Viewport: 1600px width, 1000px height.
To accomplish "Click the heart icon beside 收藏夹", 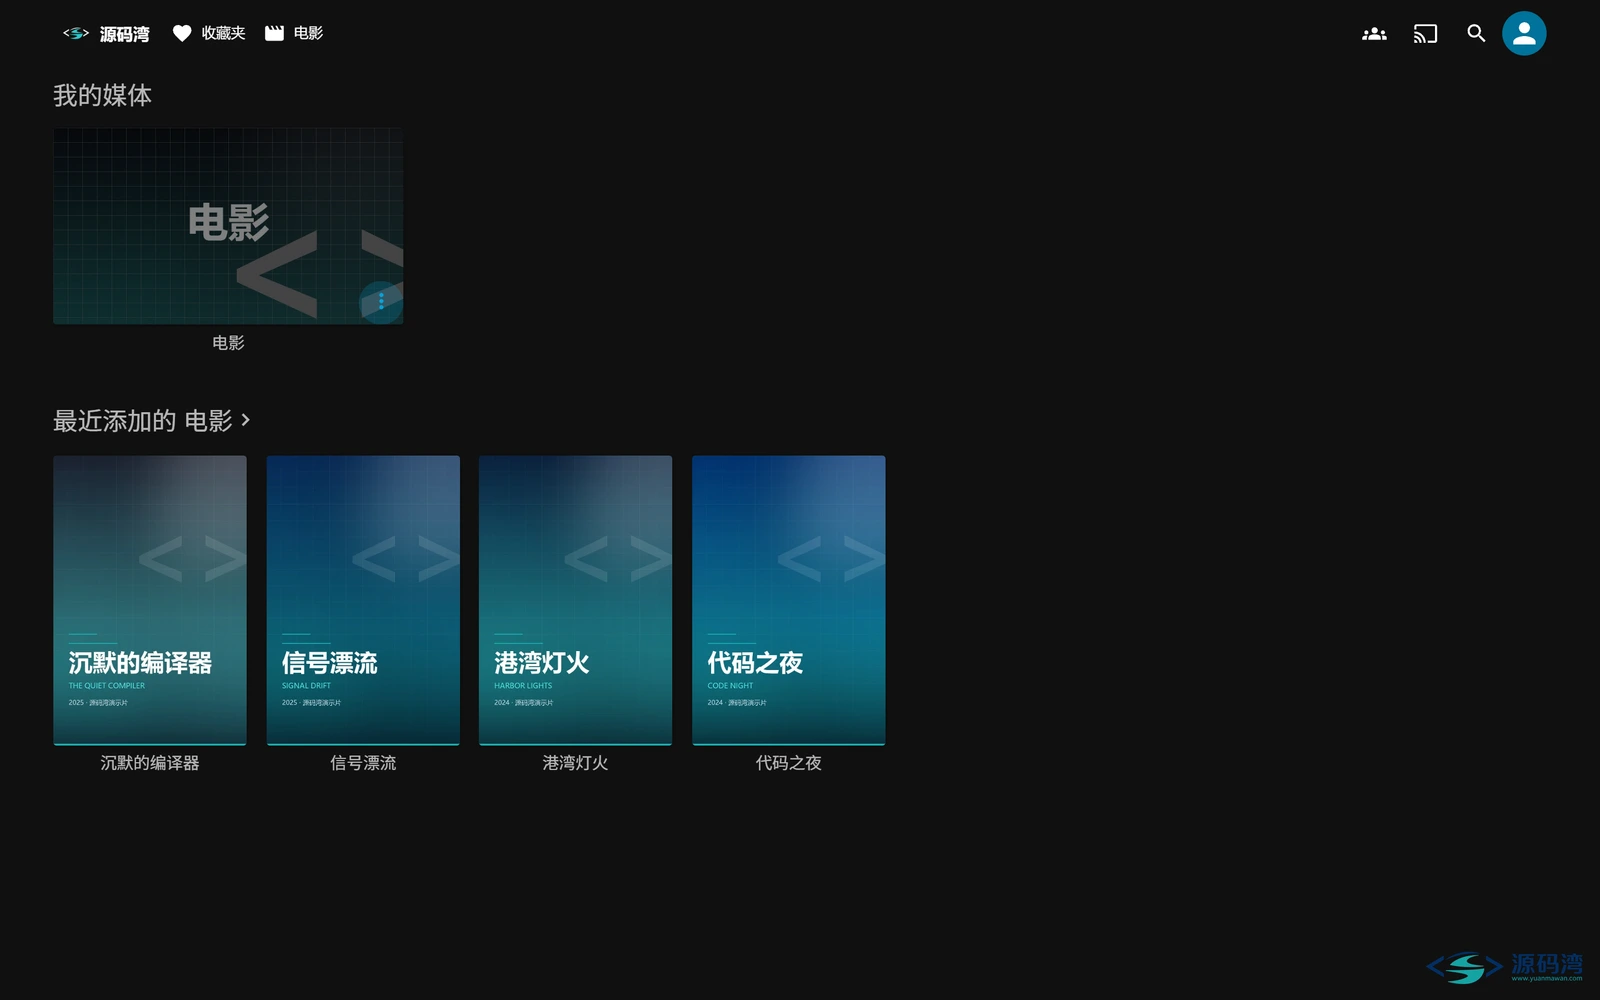I will (182, 33).
